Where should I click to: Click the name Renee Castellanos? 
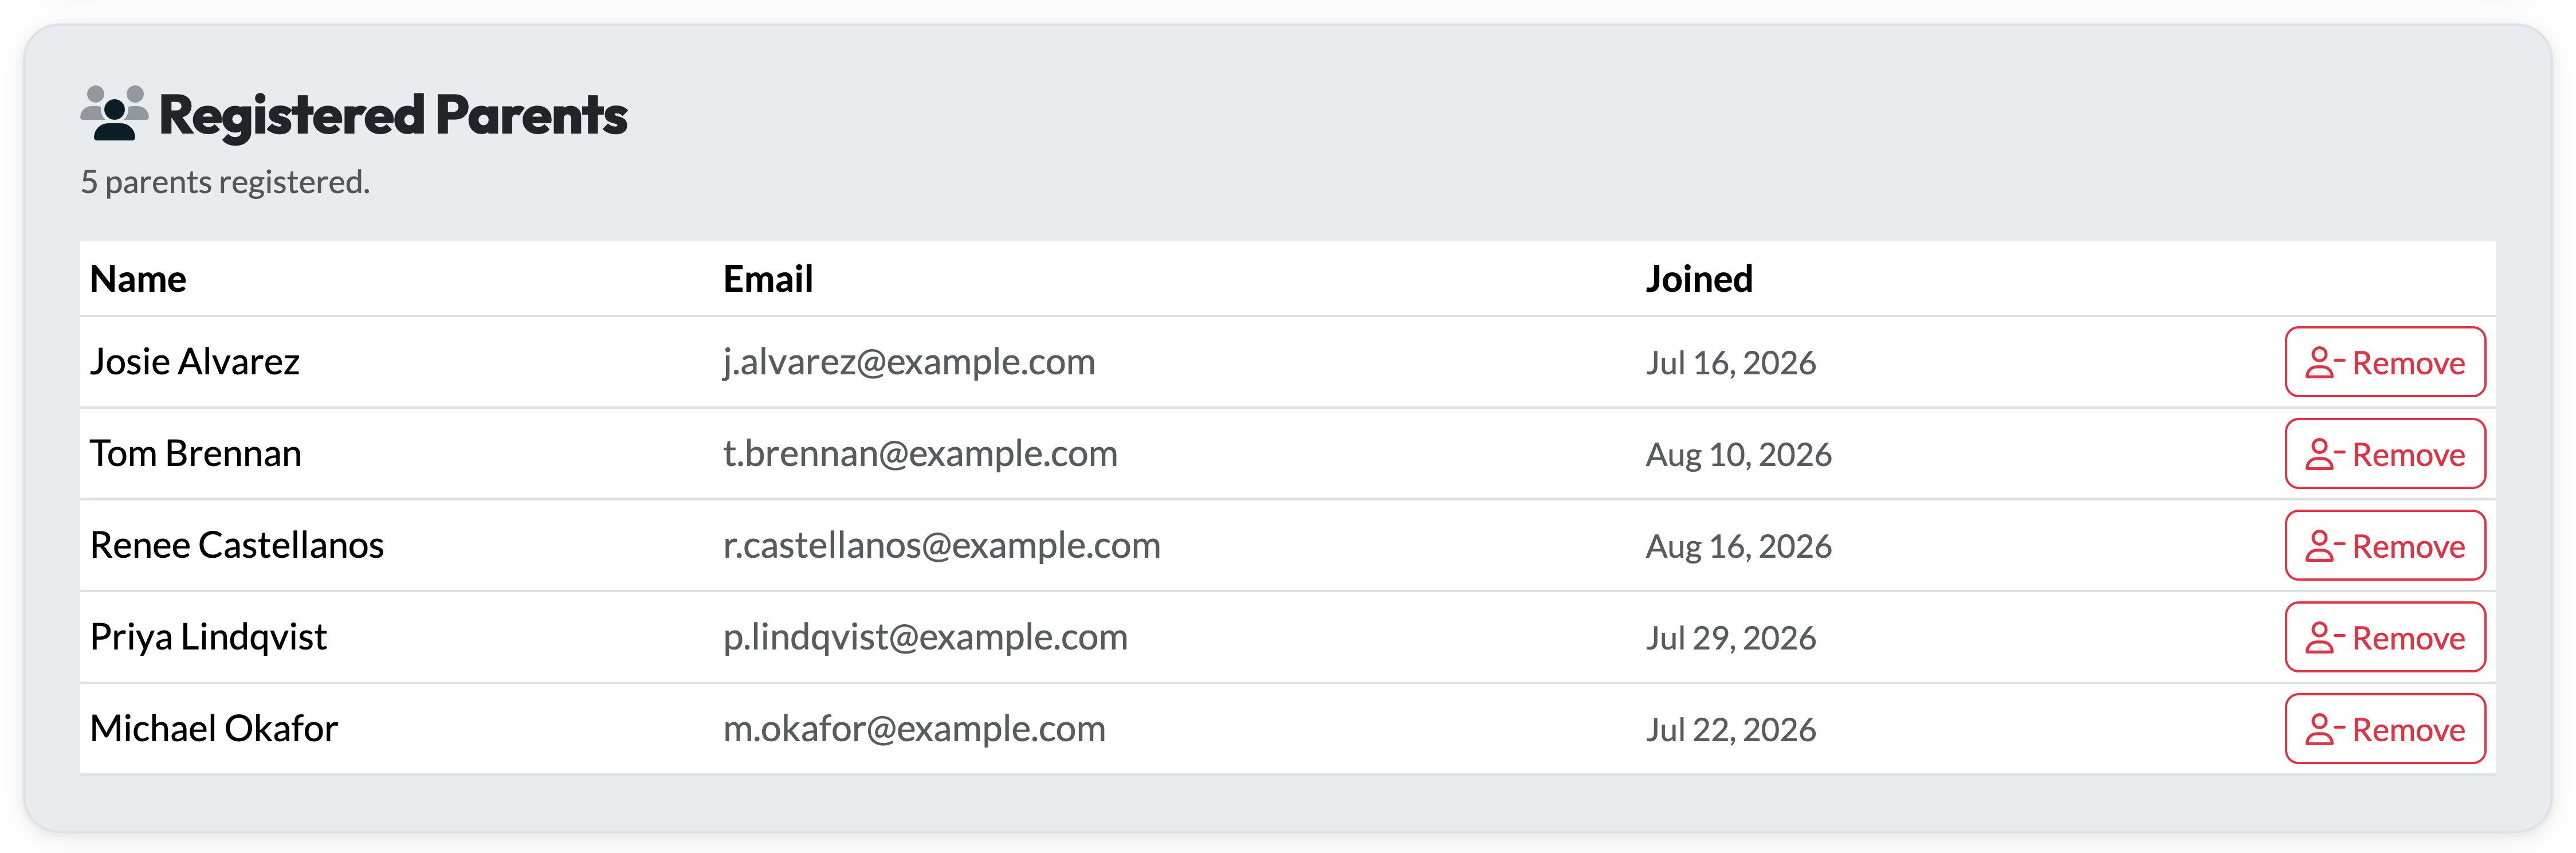click(x=237, y=546)
